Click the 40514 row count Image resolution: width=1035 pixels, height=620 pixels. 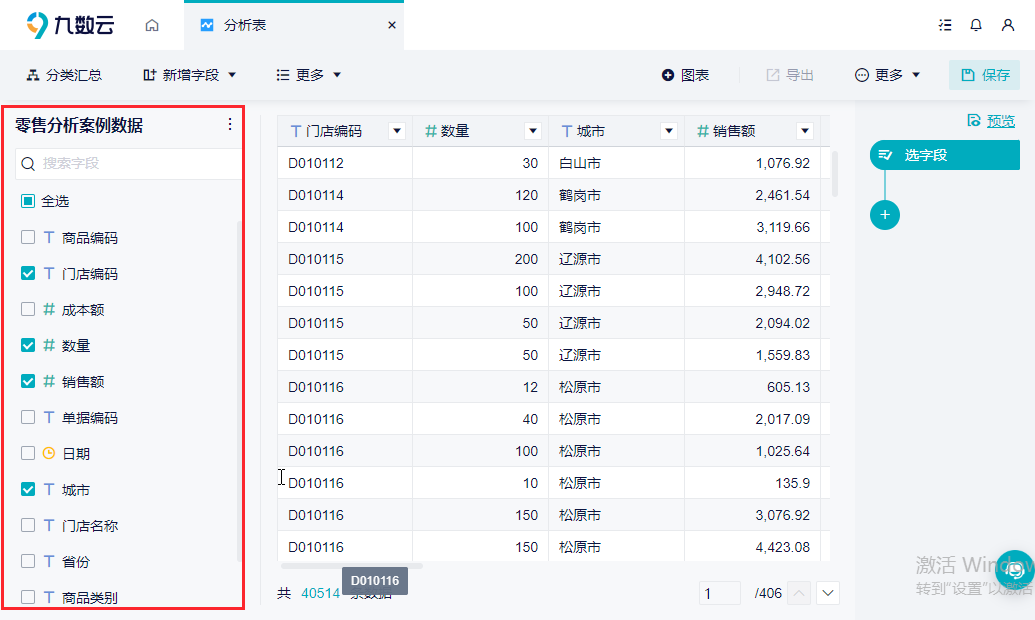(x=320, y=593)
